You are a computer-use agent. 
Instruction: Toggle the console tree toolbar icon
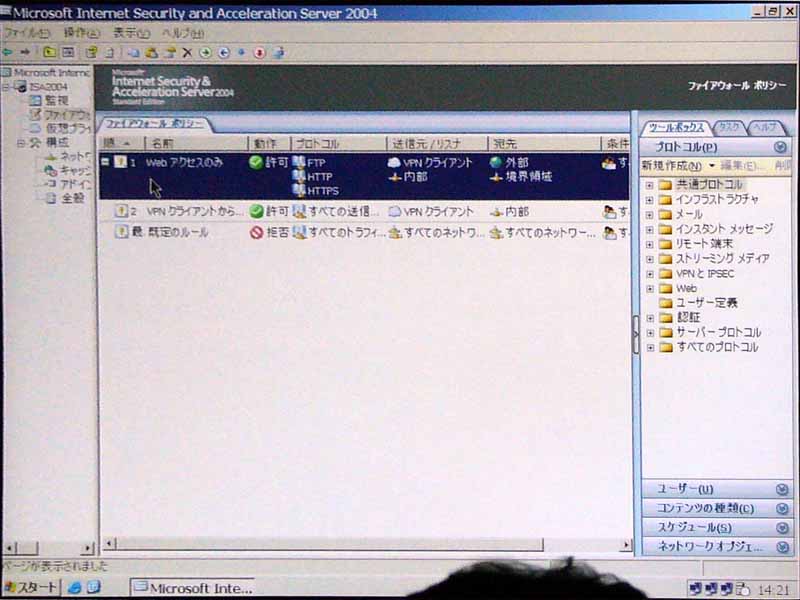tap(68, 52)
